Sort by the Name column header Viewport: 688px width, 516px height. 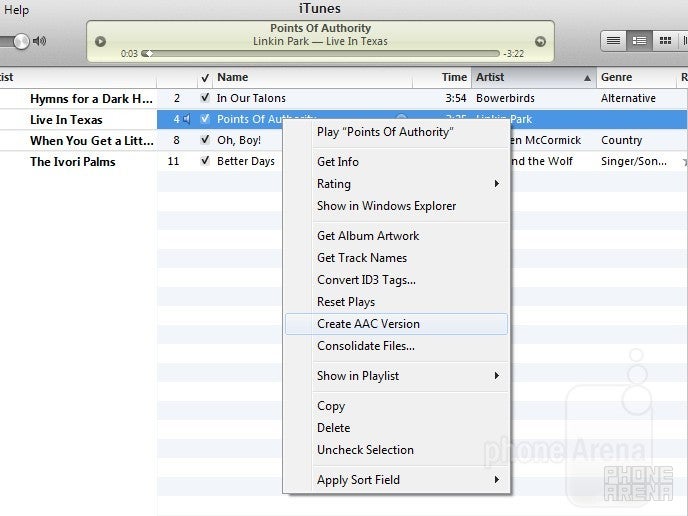(x=312, y=77)
